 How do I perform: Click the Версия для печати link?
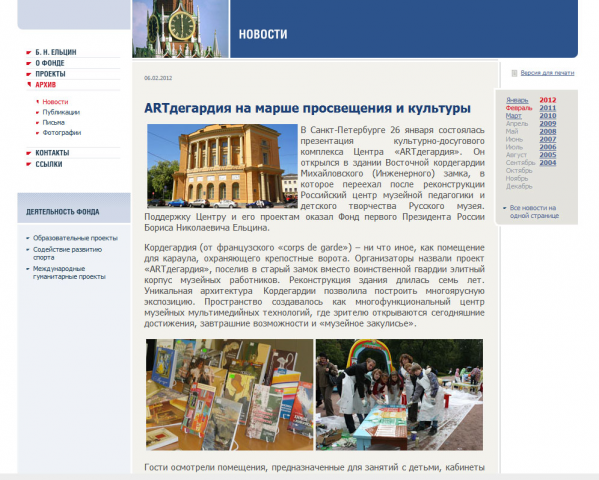coord(547,73)
